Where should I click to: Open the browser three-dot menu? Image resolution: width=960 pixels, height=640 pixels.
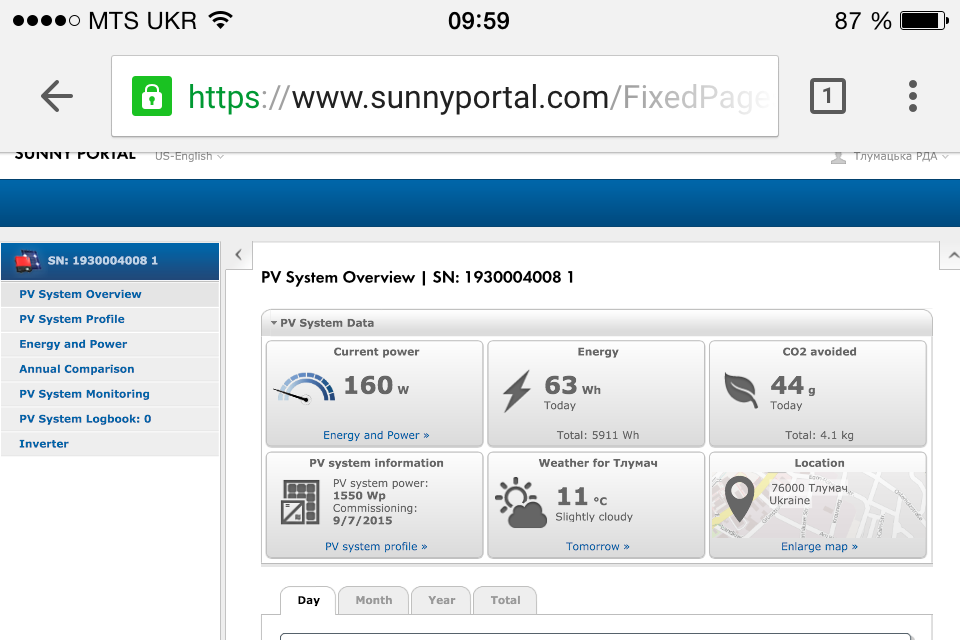click(x=912, y=96)
